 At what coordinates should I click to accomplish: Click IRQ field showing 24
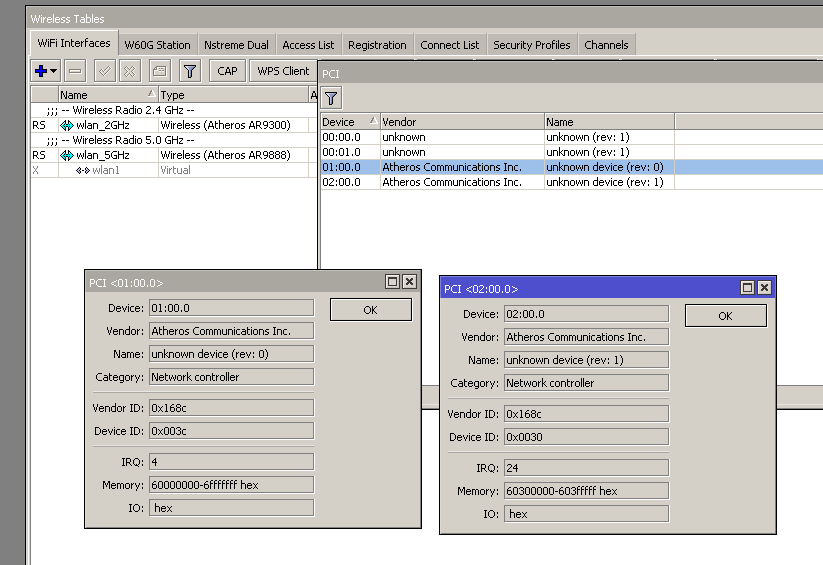586,468
